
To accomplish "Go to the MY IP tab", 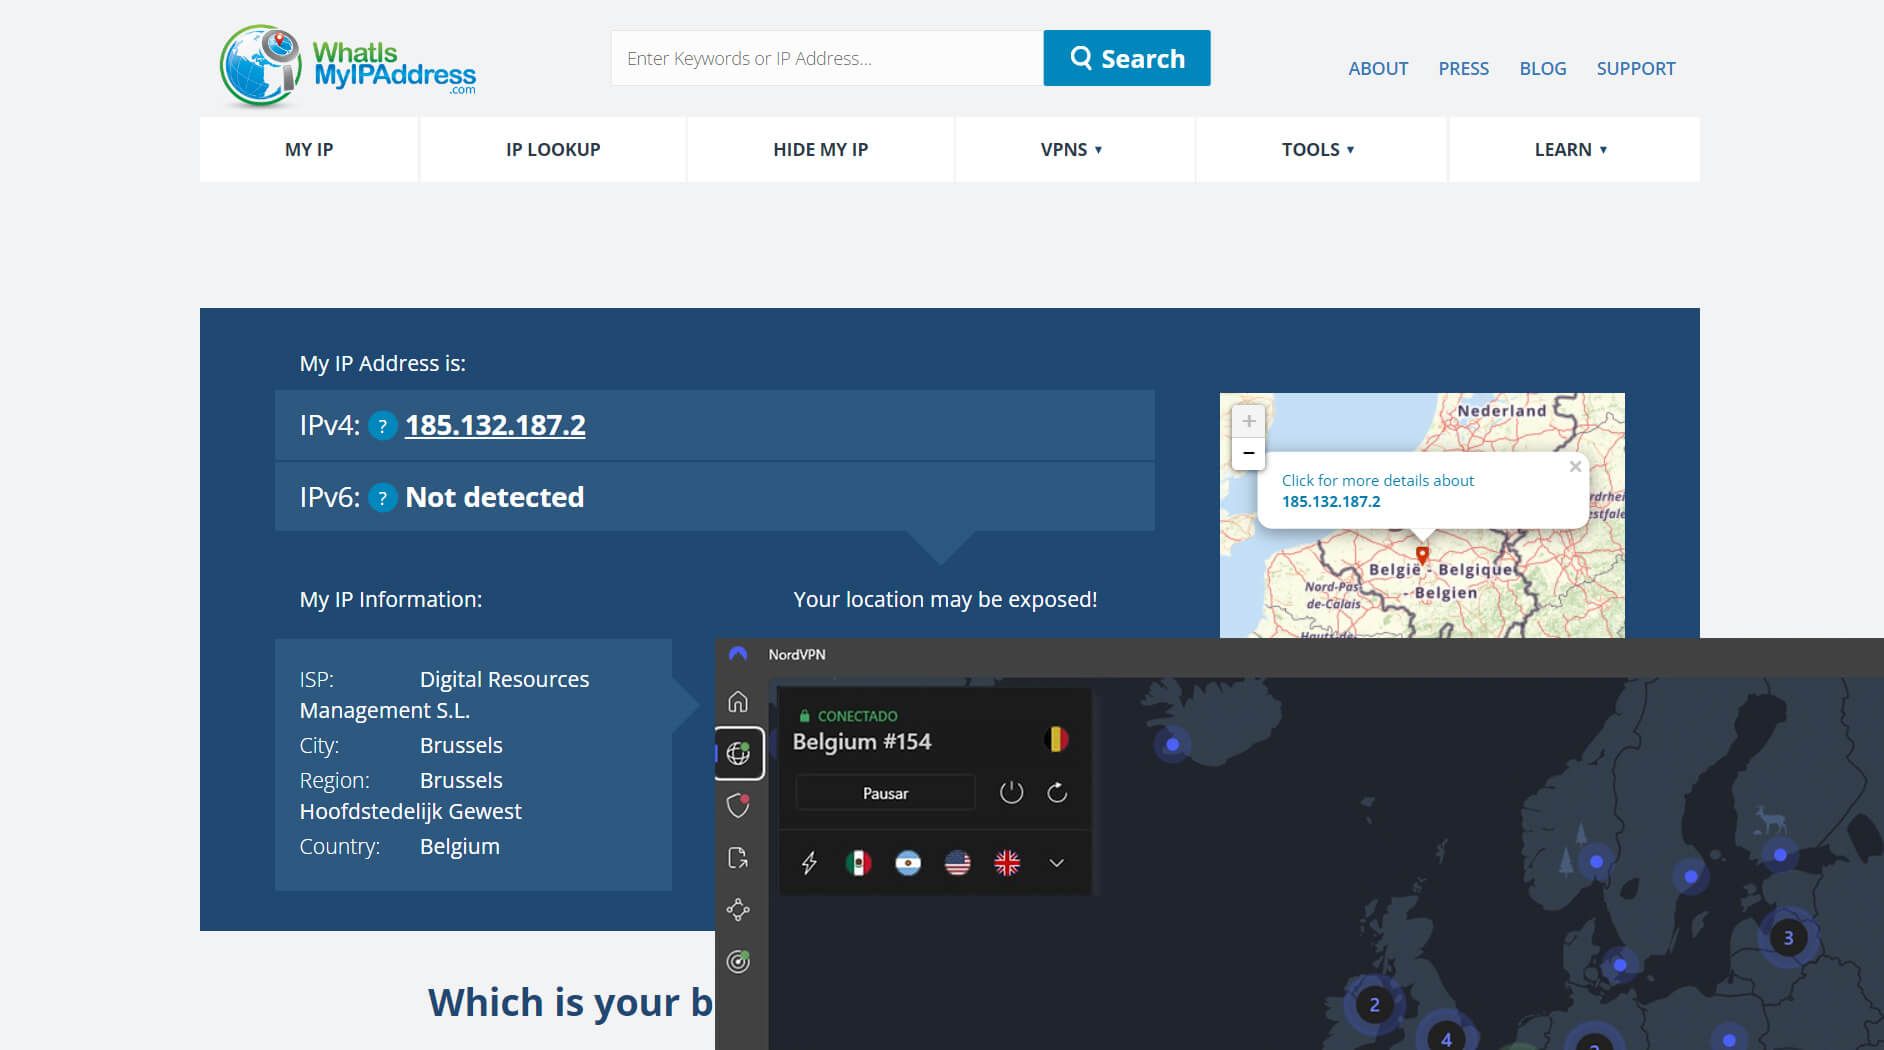I will tap(309, 149).
